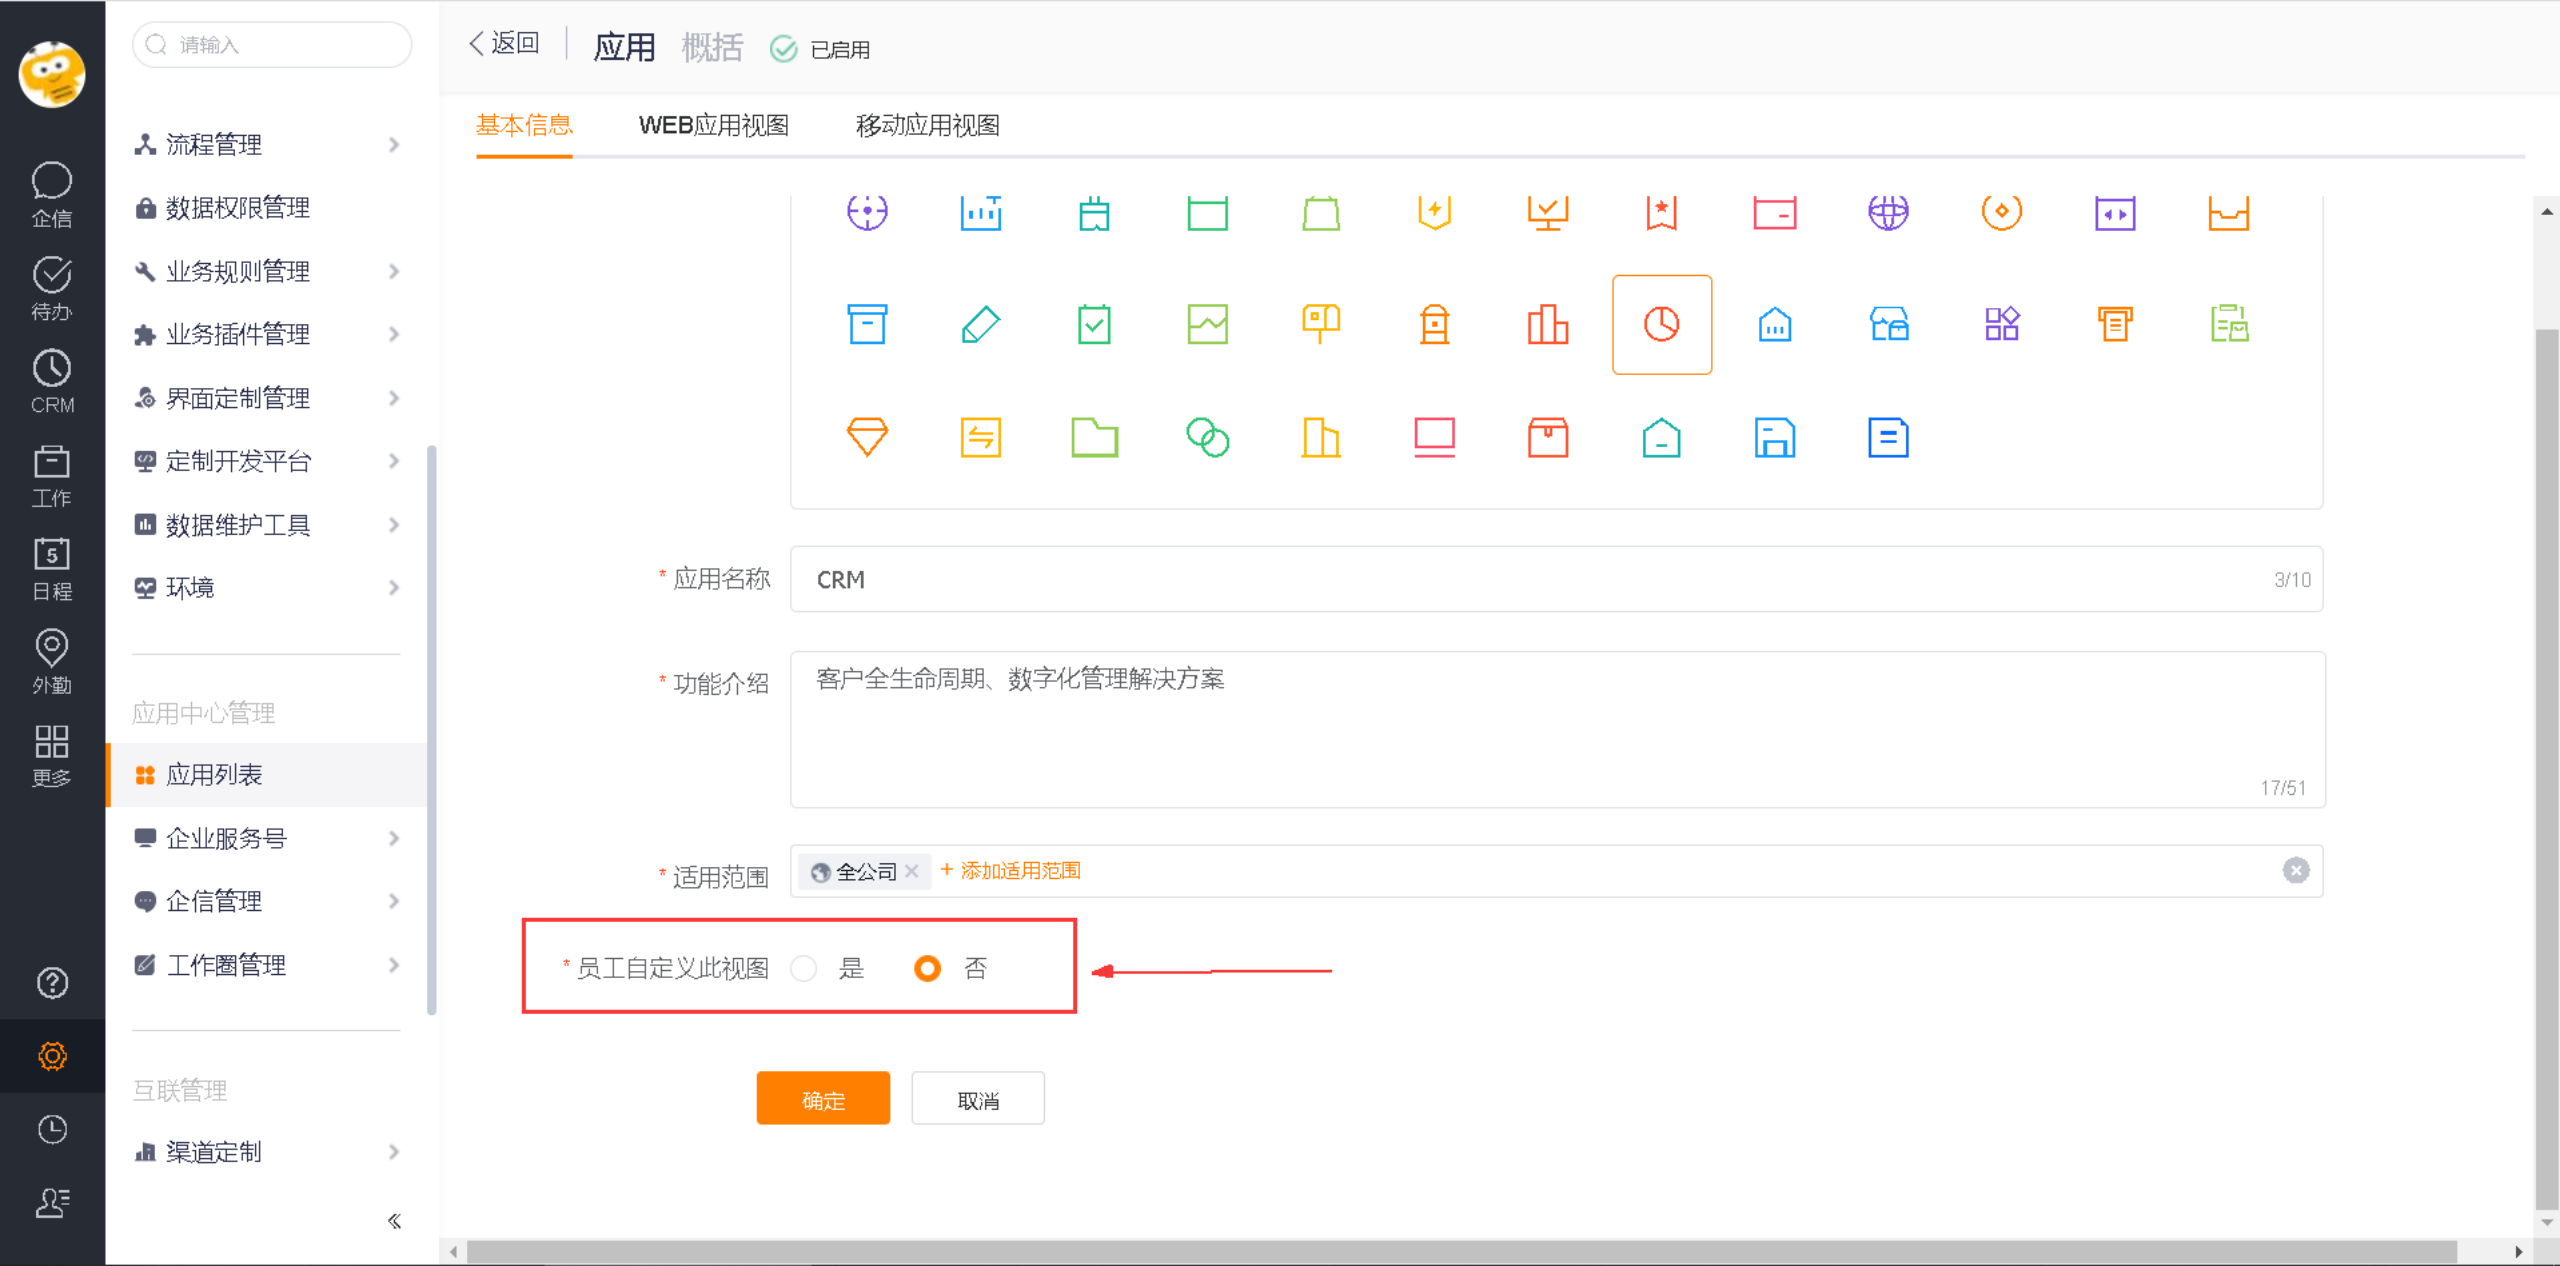Expand 数据维护工具 menu
2560x1266 pixels.
point(267,525)
